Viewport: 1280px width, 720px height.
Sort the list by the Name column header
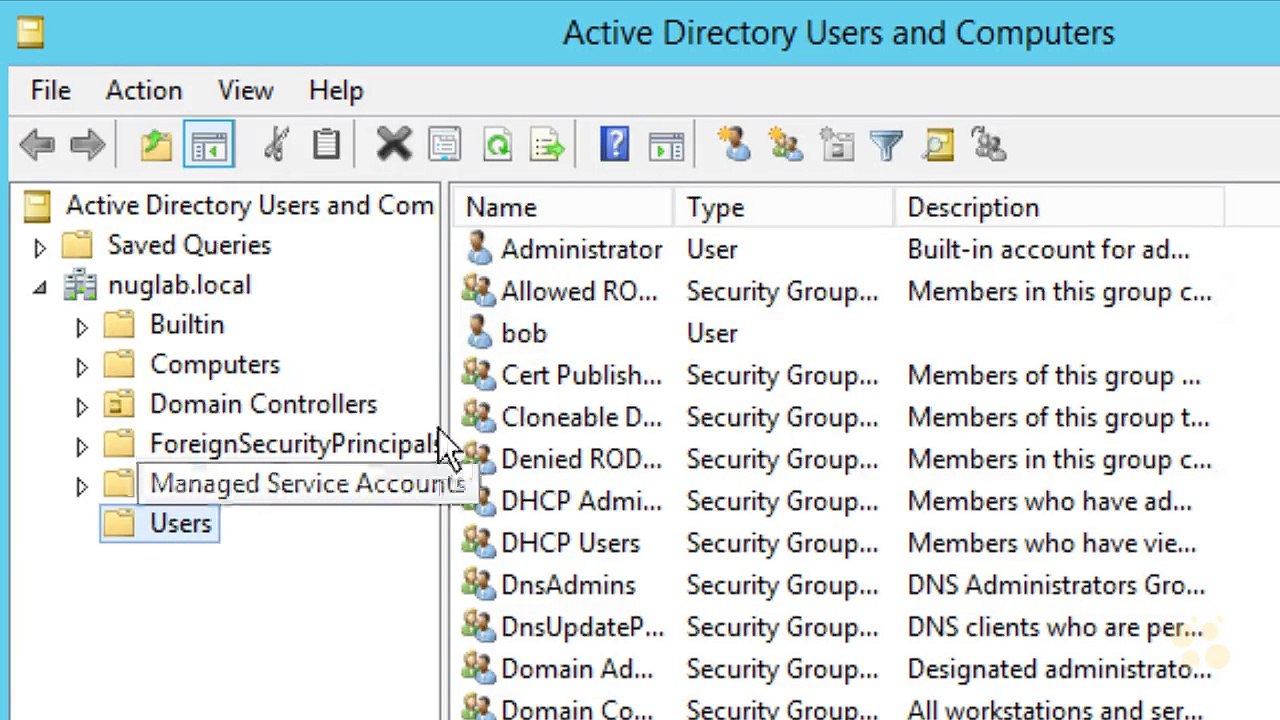(x=563, y=208)
